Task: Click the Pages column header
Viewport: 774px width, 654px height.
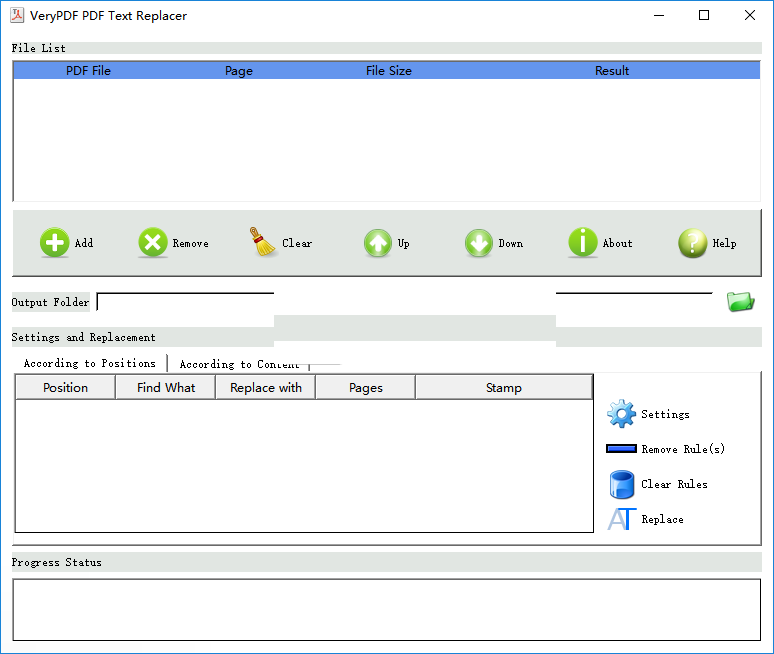Action: pos(366,387)
